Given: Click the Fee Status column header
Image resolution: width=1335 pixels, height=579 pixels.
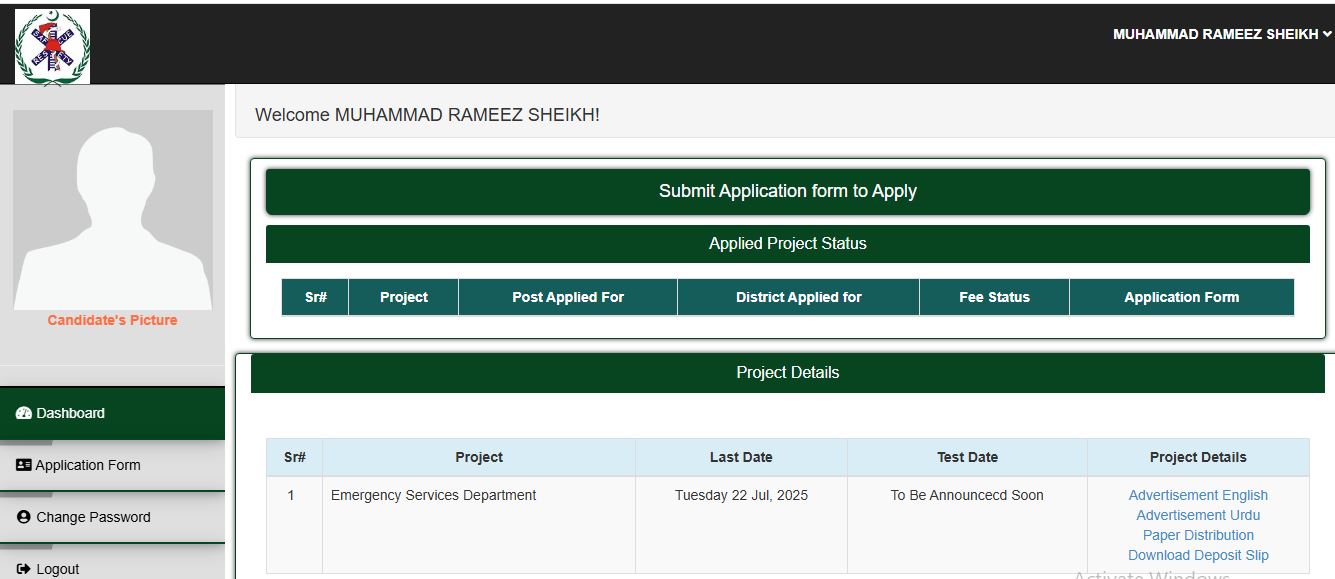Looking at the screenshot, I should [994, 297].
